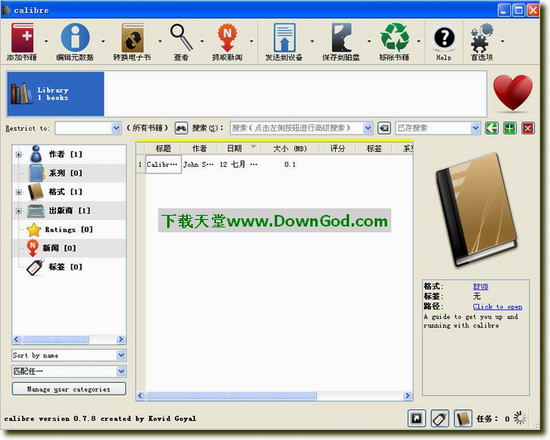
Task: Click the book list scroll right arrow
Action: tap(407, 396)
